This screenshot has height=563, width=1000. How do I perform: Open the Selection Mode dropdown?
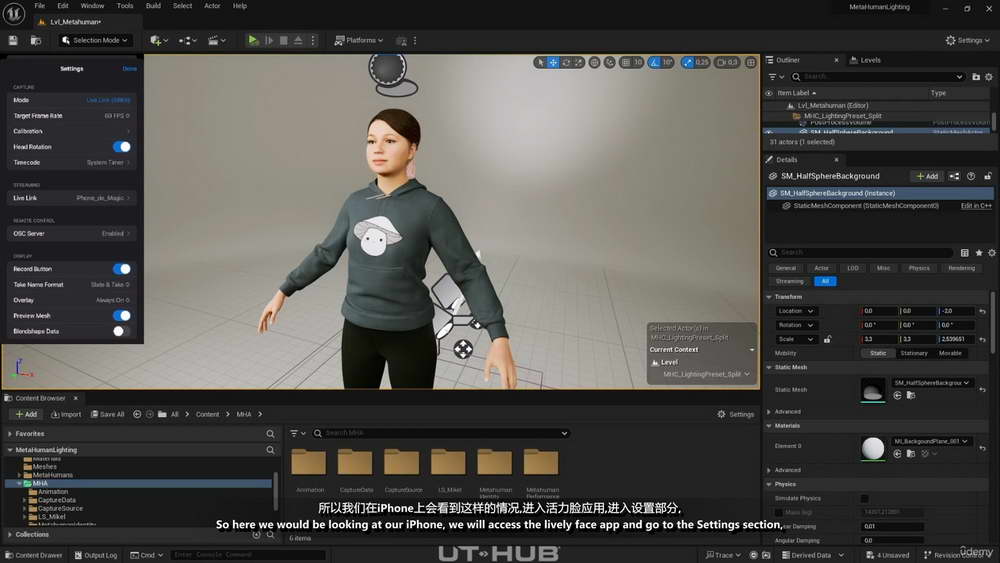(x=97, y=40)
